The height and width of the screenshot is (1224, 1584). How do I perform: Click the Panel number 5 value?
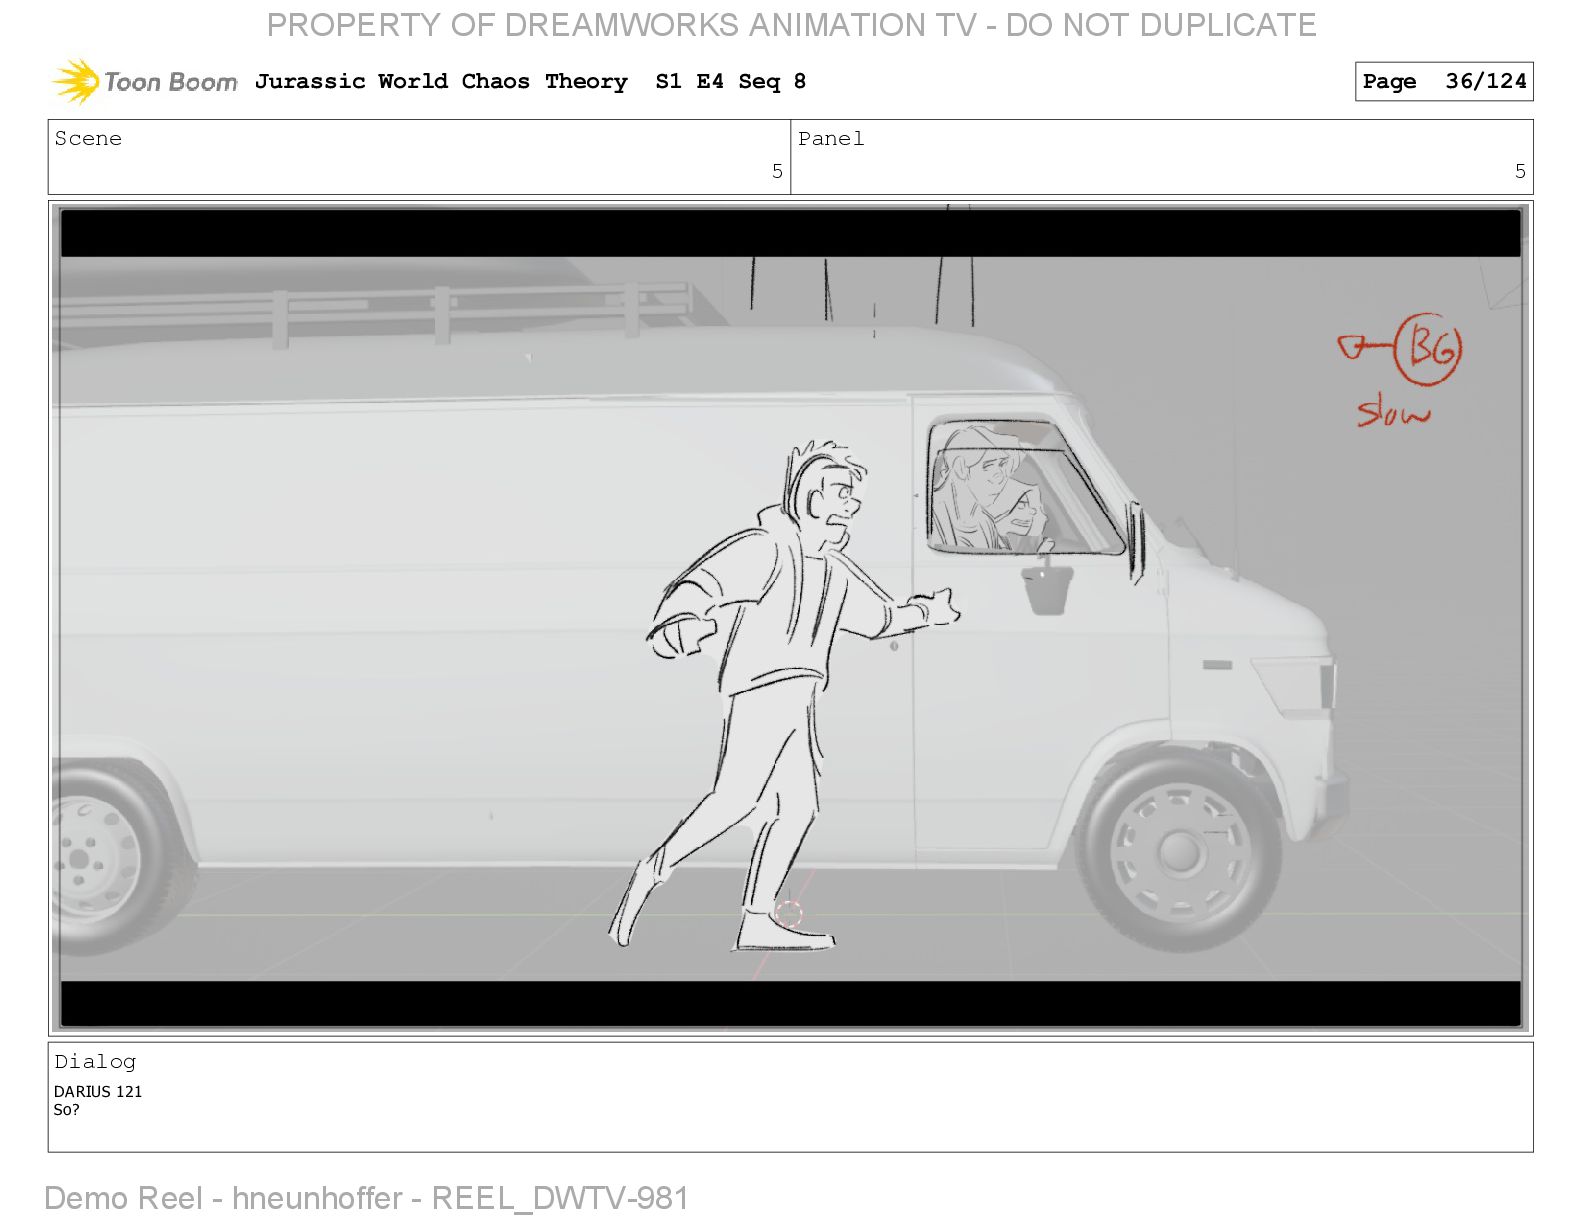click(1520, 171)
